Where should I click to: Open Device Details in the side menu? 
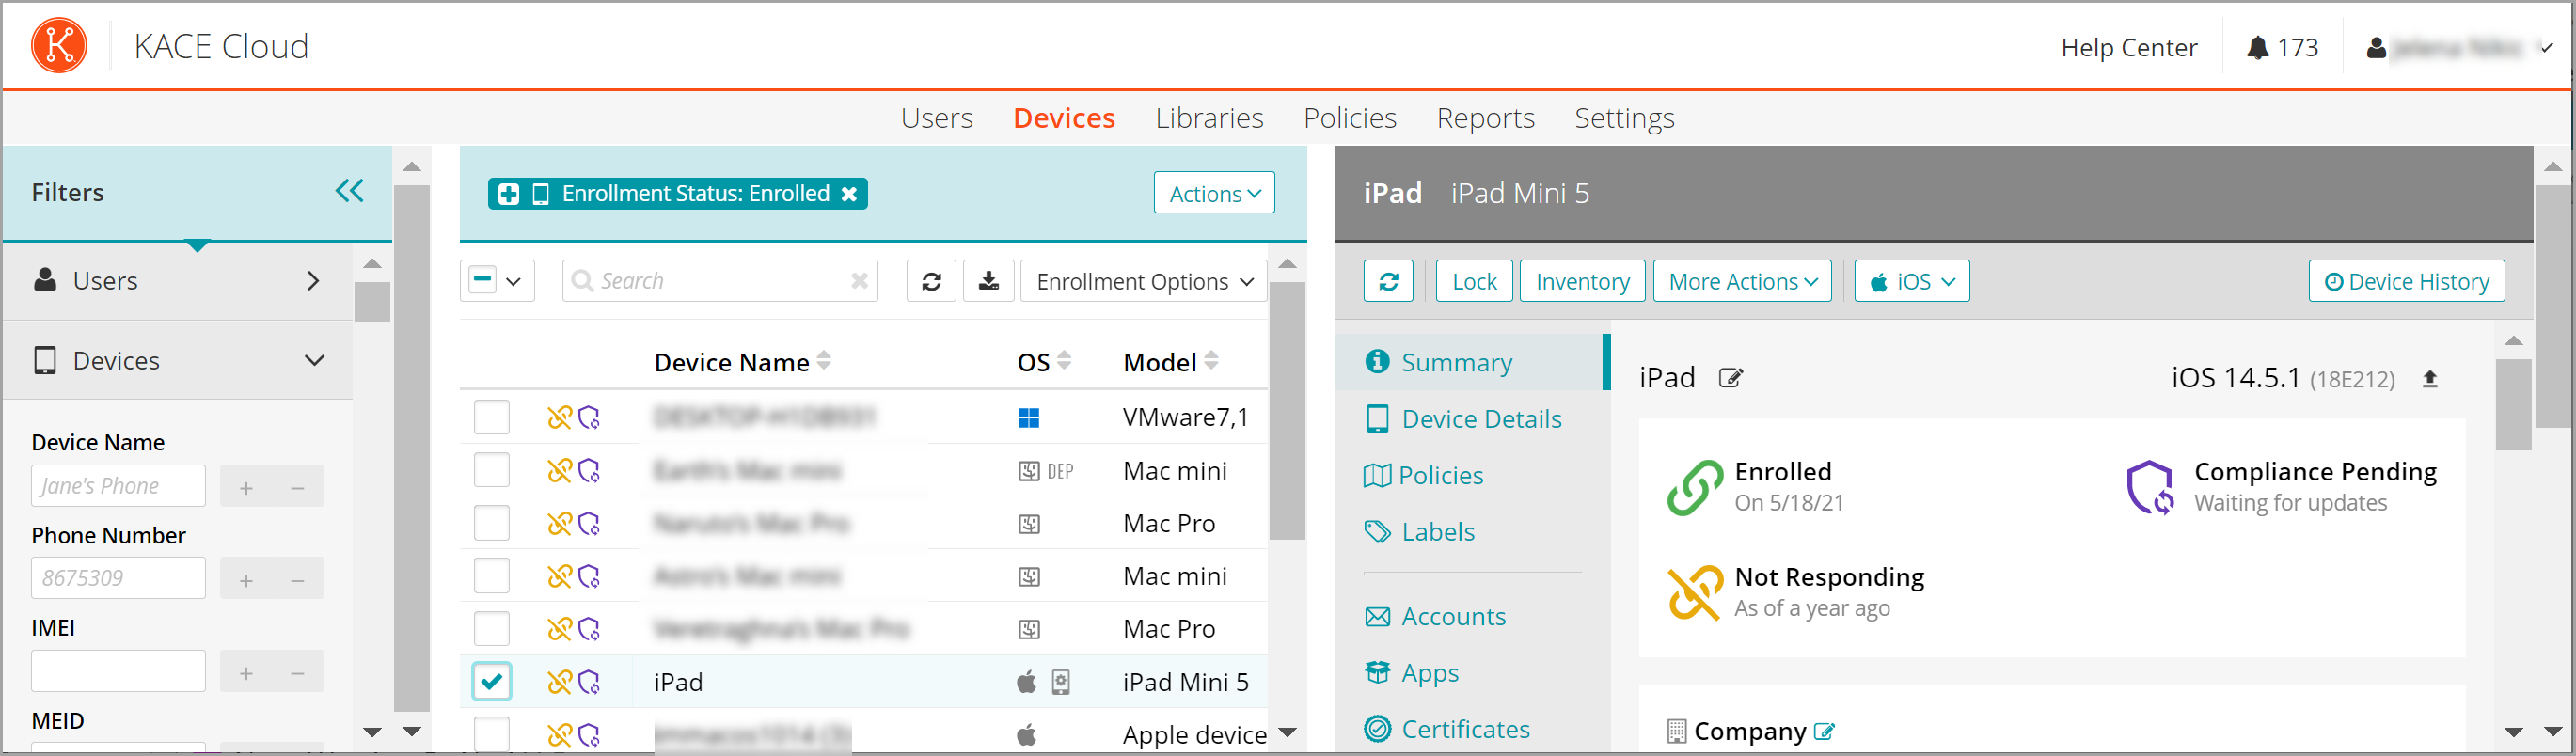1480,419
